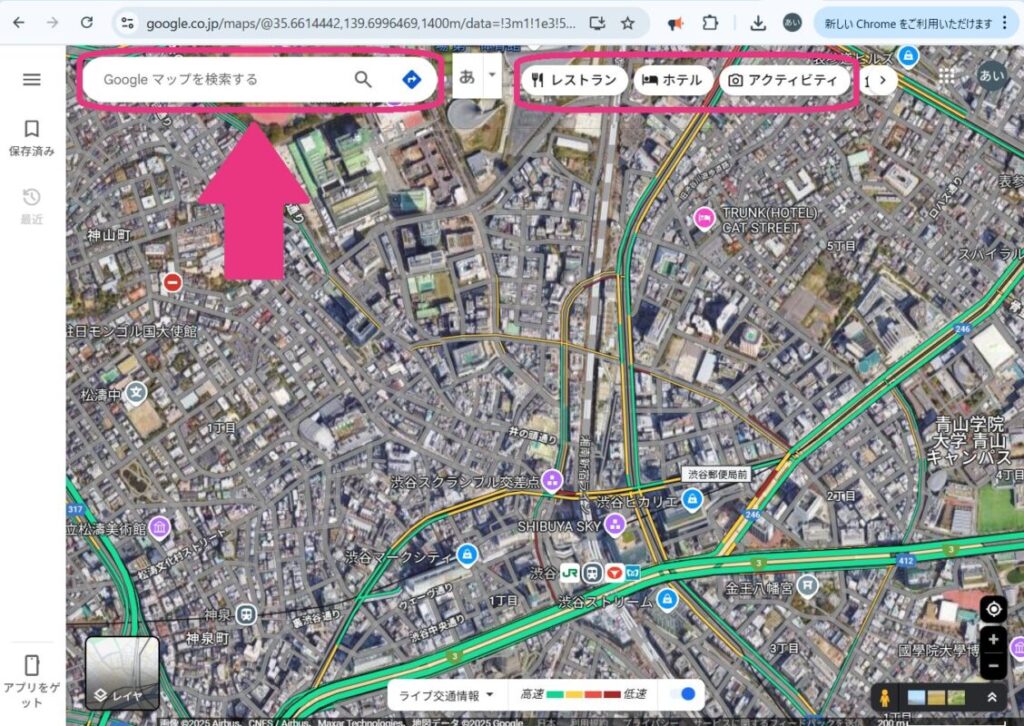Screen dimensions: 1024x726
Task: Click the JR logo at 渋谷 station
Action: point(569,573)
